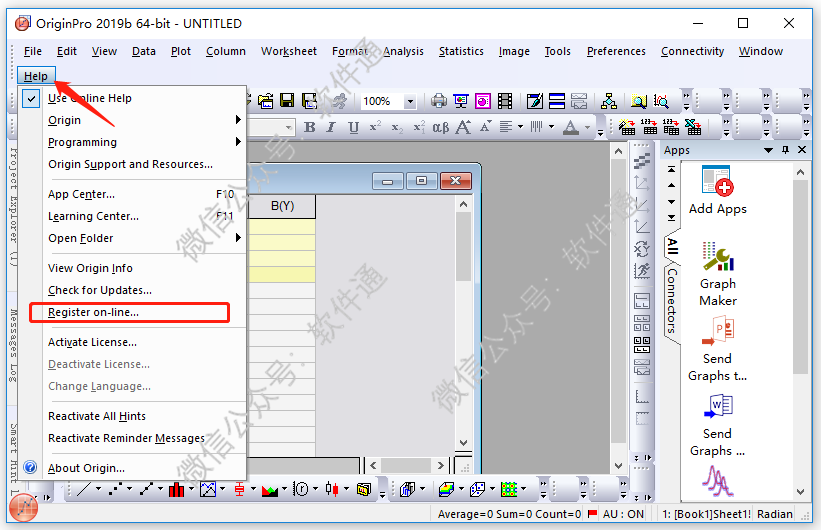
Task: Expand the Origin help submenu
Action: 238,119
